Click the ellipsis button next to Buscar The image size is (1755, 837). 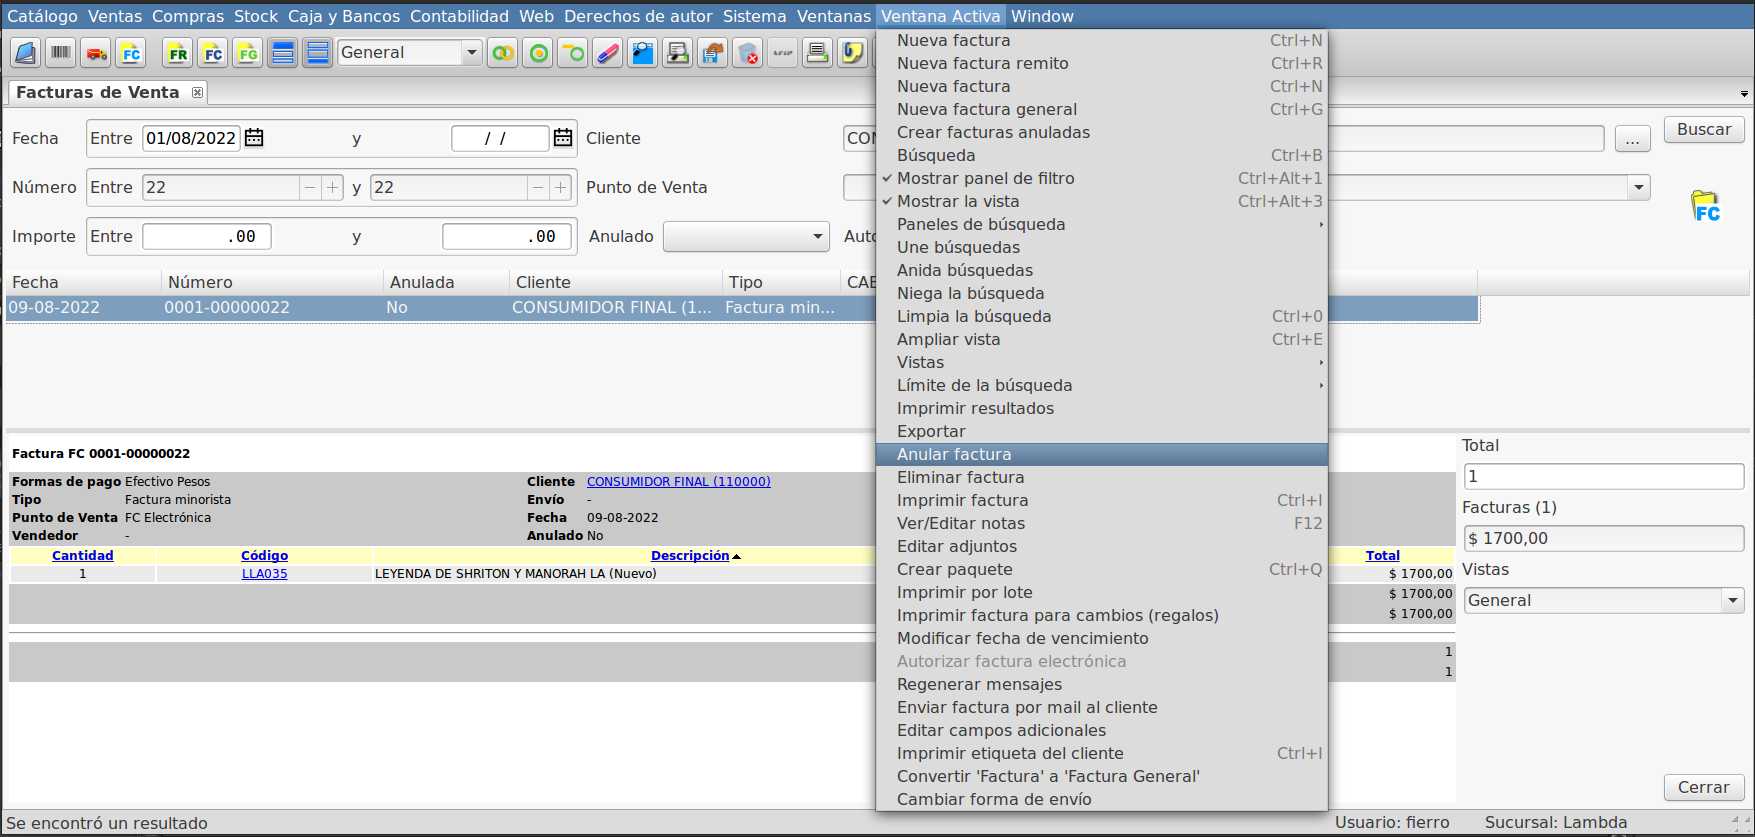[1632, 139]
